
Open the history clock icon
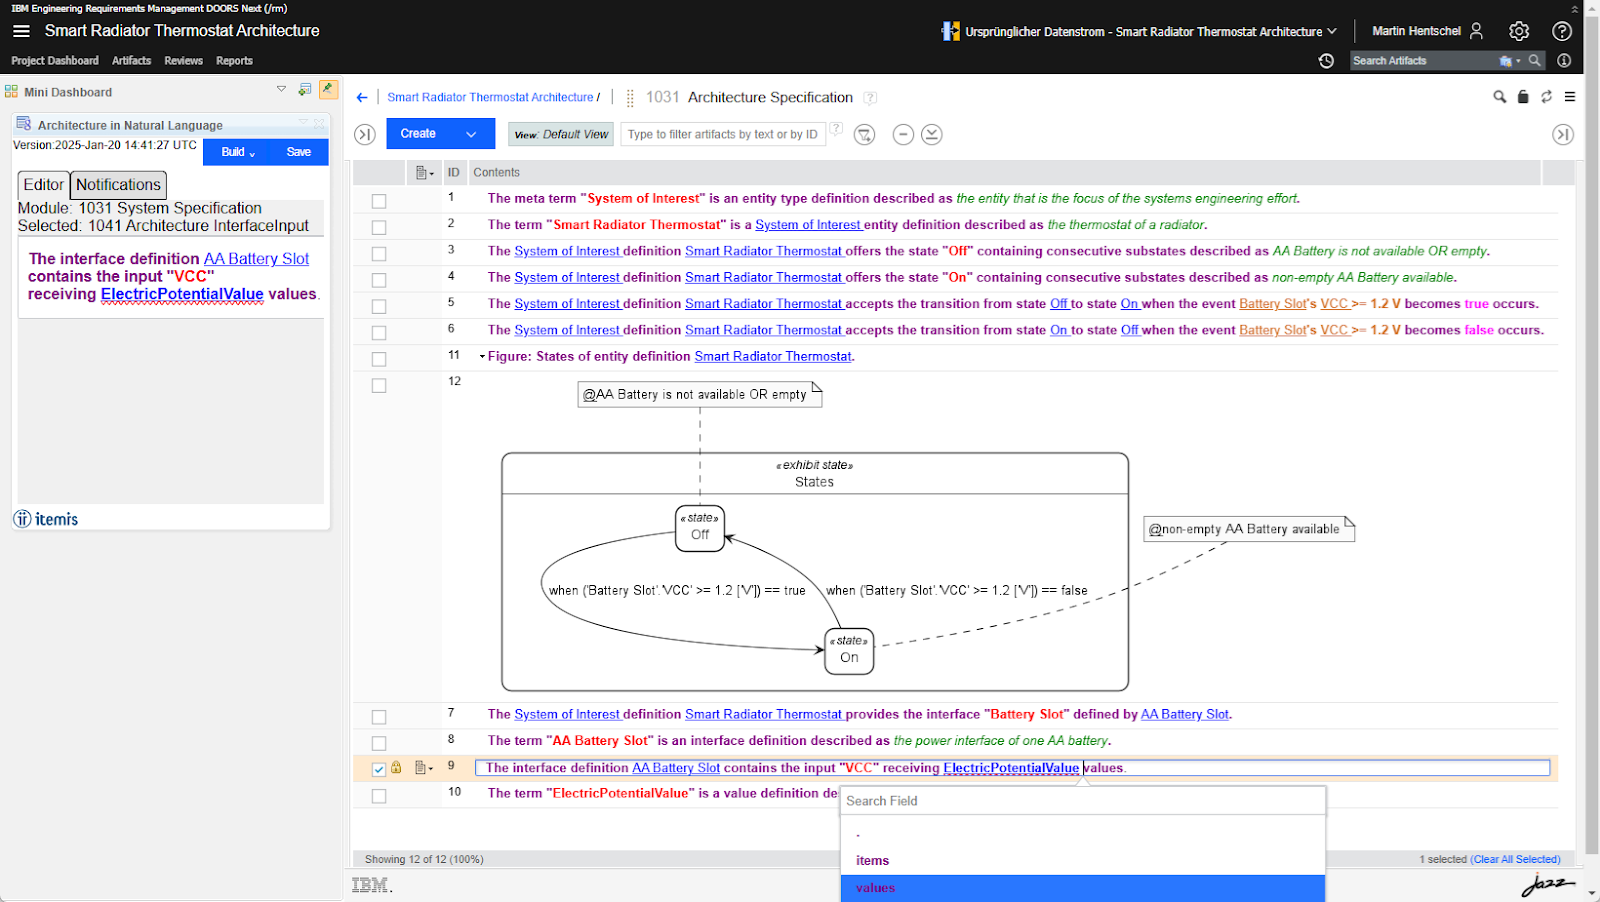tap(1326, 61)
